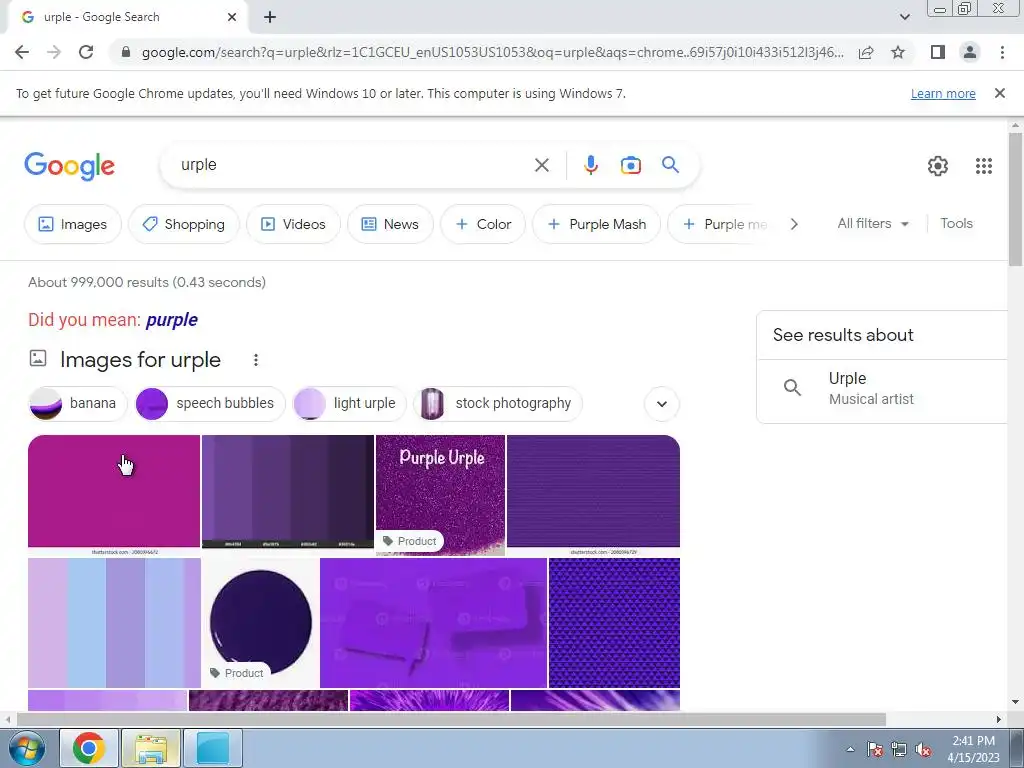Close the urple Google Search tab
This screenshot has height=768, width=1024.
pos(232,18)
